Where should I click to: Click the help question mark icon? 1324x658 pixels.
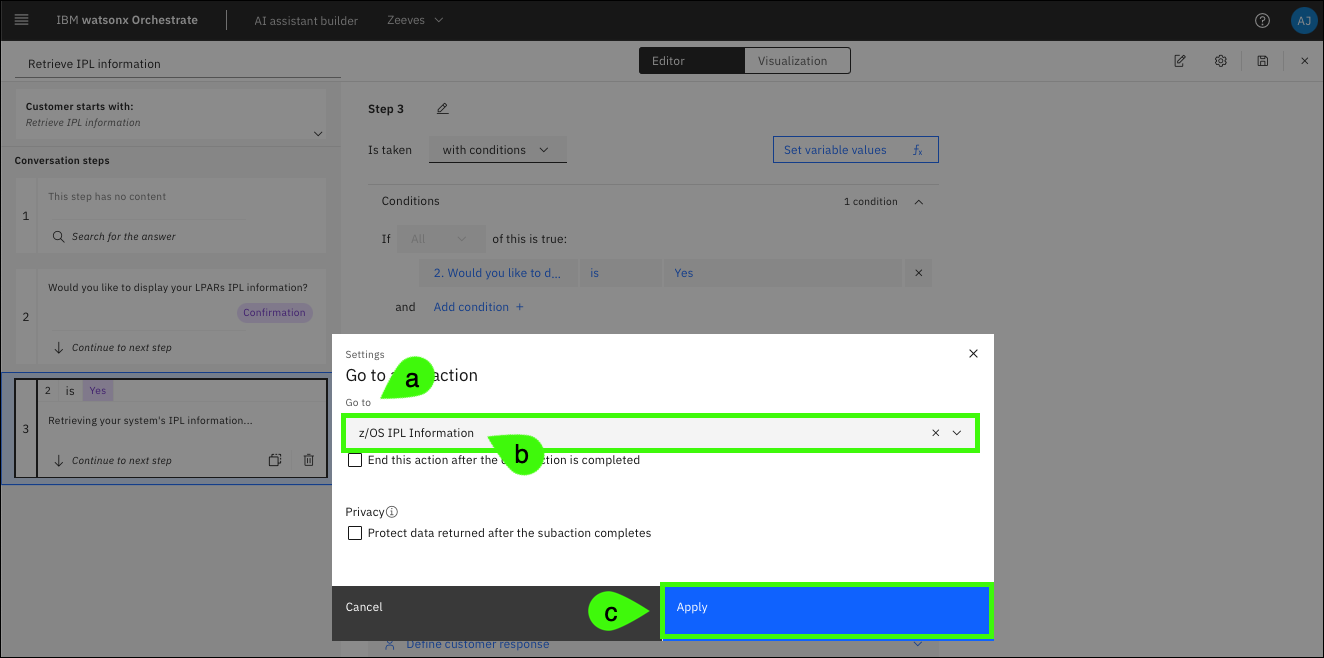[x=1262, y=20]
